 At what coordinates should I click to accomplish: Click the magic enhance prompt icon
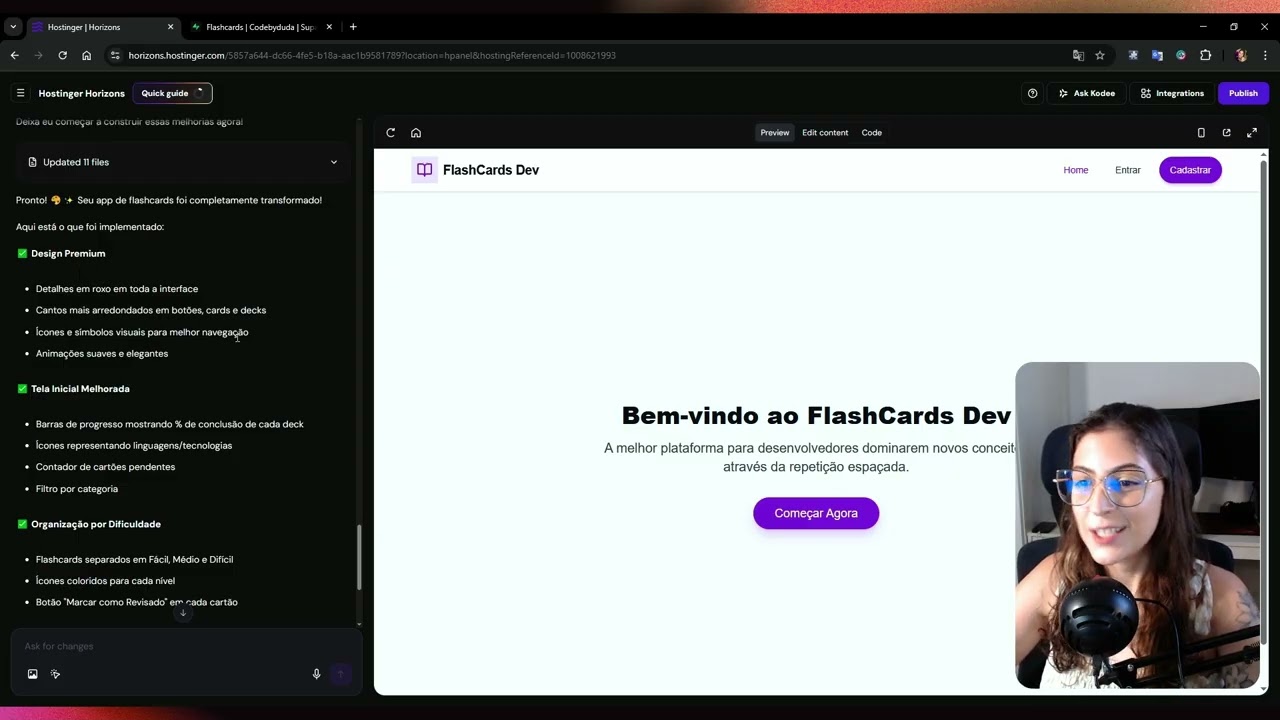click(x=55, y=674)
